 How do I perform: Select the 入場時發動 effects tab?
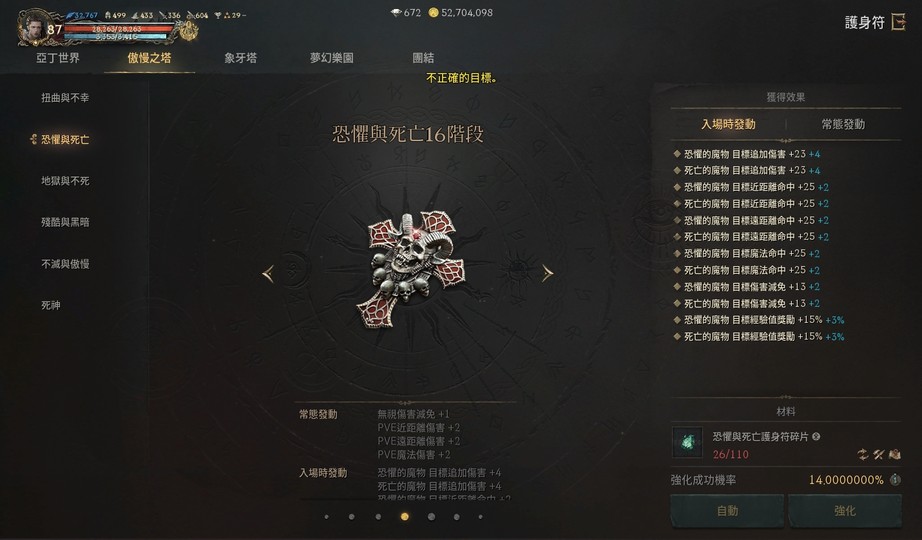click(728, 124)
